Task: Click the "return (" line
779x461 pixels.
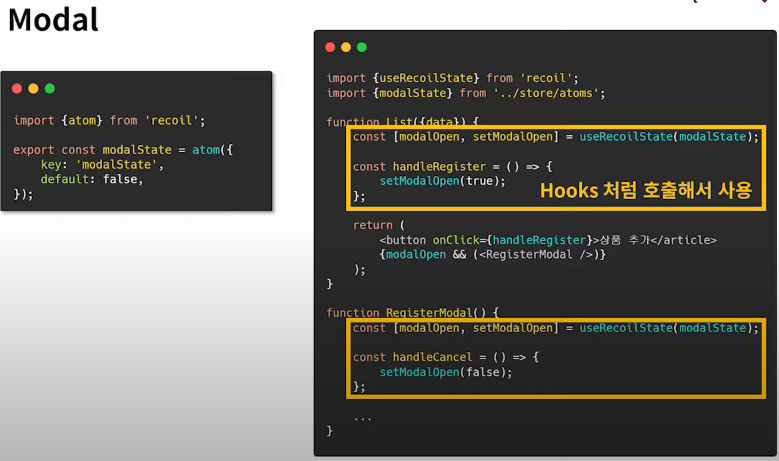Action: 379,225
